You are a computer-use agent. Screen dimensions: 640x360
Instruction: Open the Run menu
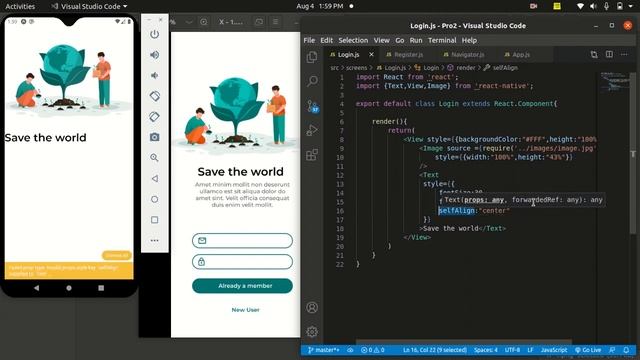416,40
